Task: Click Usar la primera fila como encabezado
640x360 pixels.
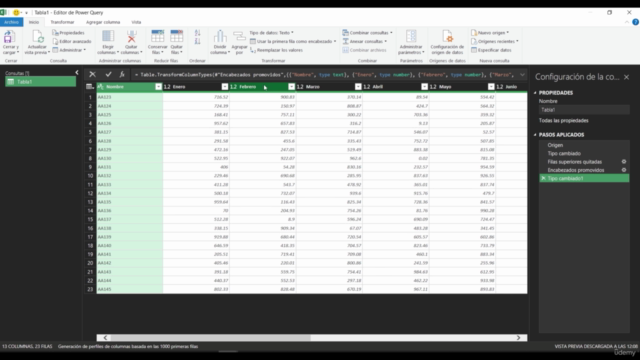Action: (x=293, y=41)
